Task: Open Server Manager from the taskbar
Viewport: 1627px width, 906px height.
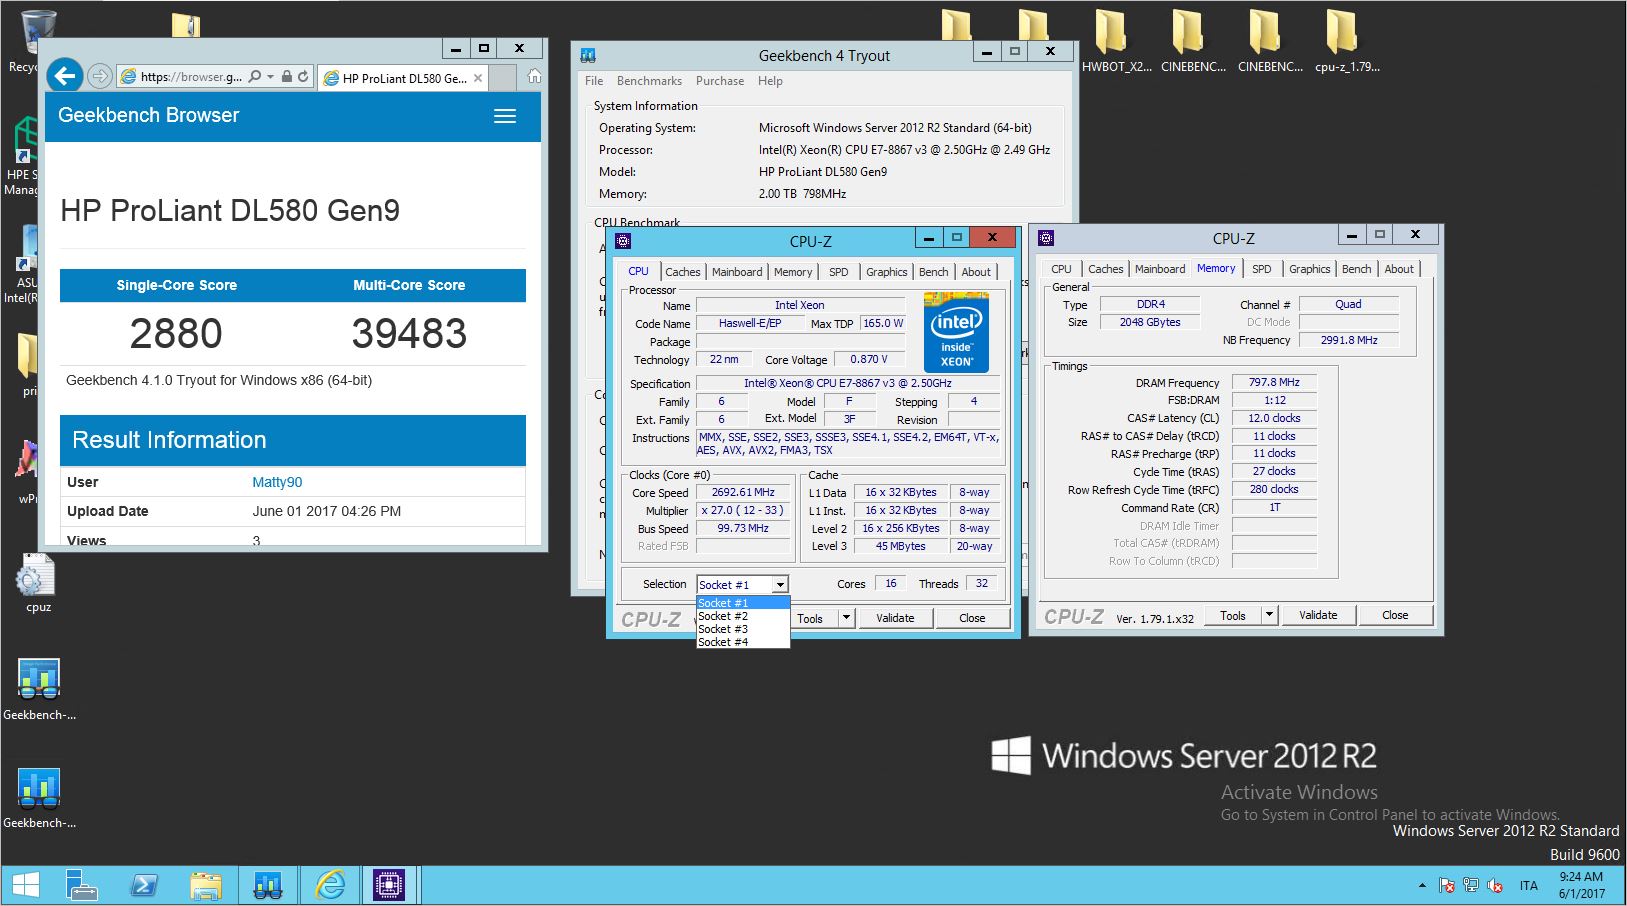Action: 81,885
